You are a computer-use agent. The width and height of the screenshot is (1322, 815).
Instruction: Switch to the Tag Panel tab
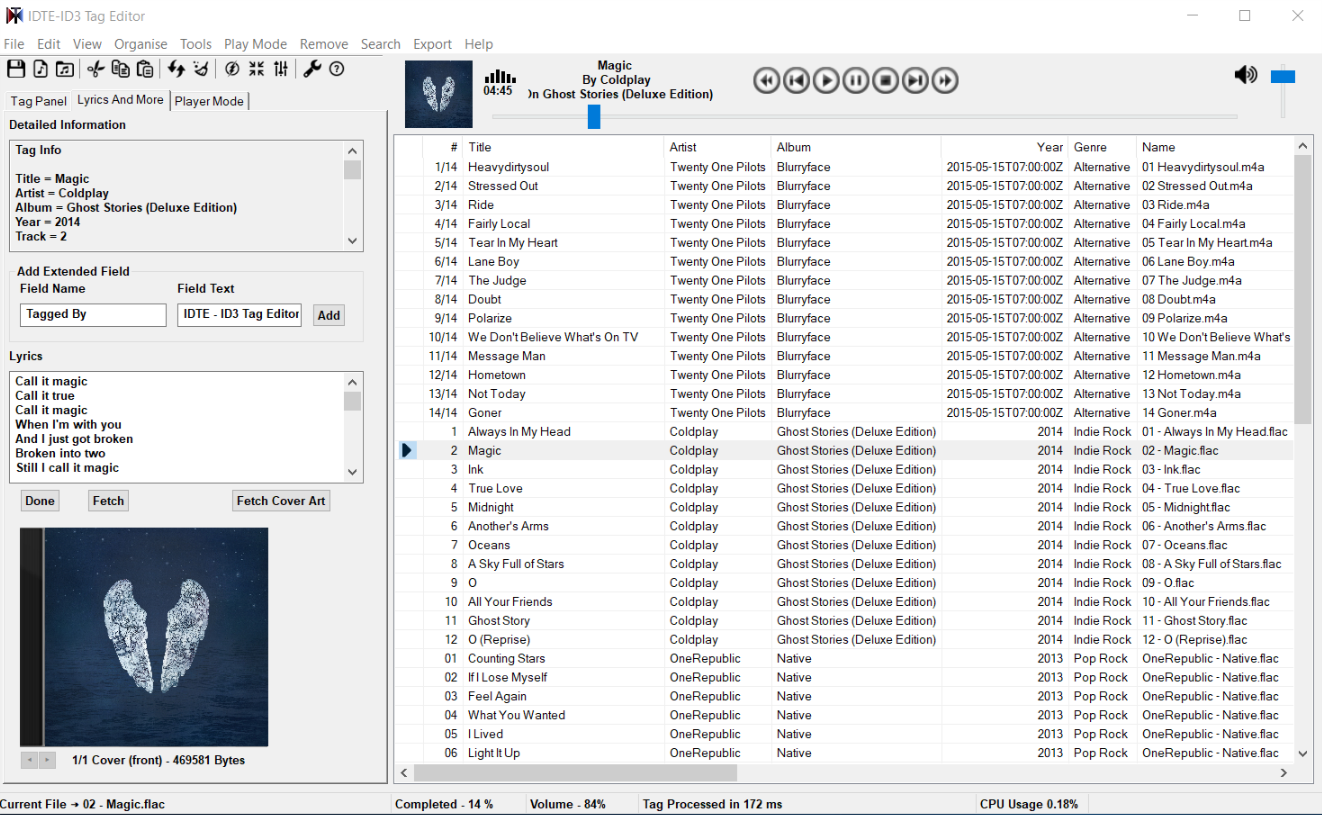(39, 101)
